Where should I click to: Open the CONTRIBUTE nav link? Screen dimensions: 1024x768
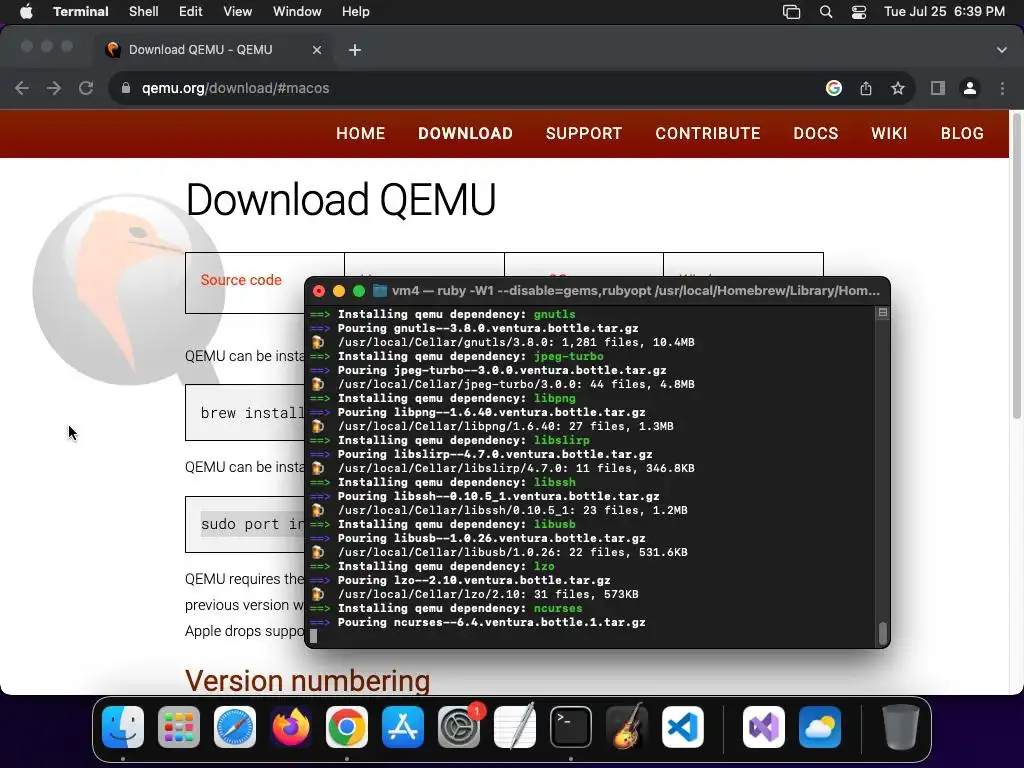[708, 133]
